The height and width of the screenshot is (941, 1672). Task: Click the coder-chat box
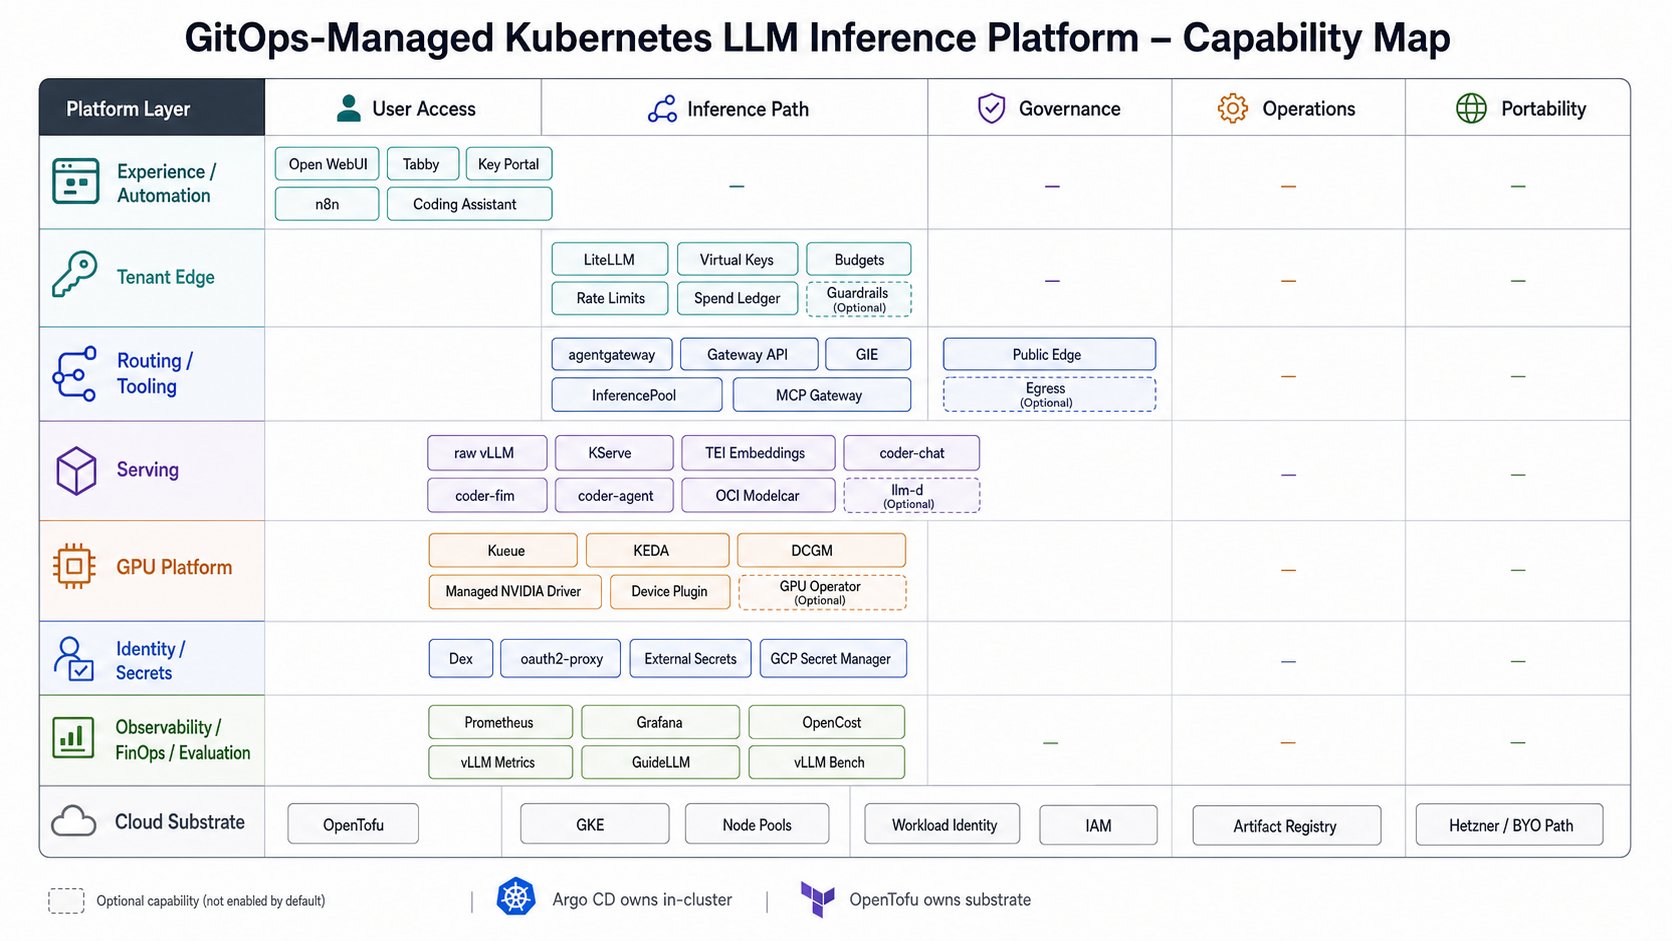click(x=912, y=453)
